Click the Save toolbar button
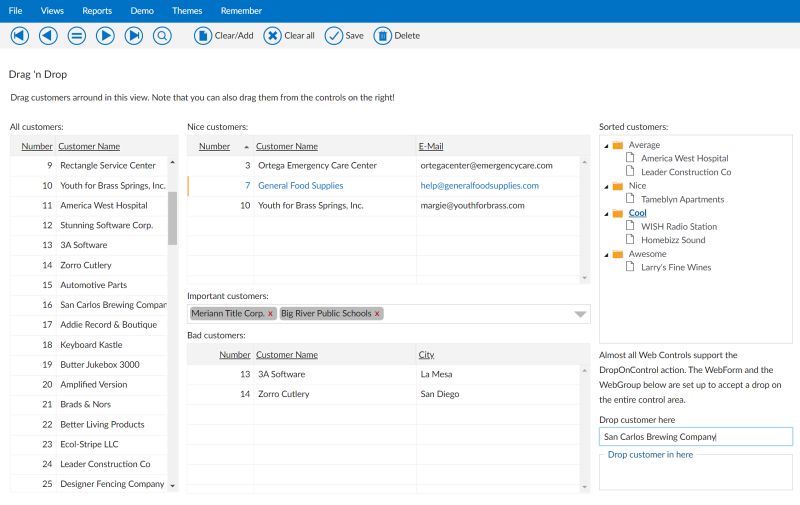The image size is (800, 505). click(344, 36)
